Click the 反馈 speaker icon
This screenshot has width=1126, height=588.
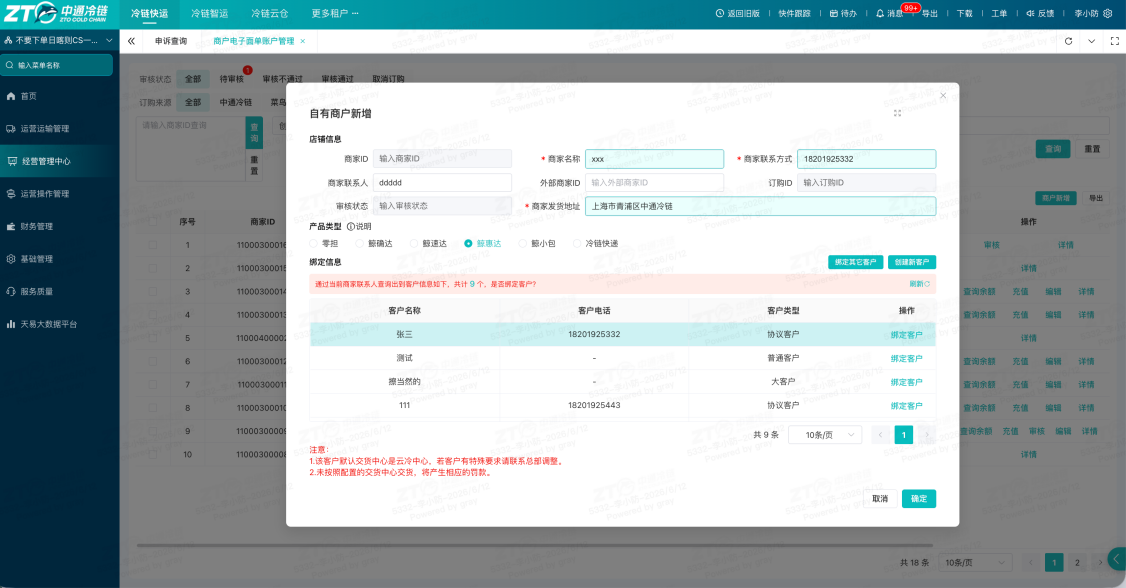click(x=1030, y=13)
